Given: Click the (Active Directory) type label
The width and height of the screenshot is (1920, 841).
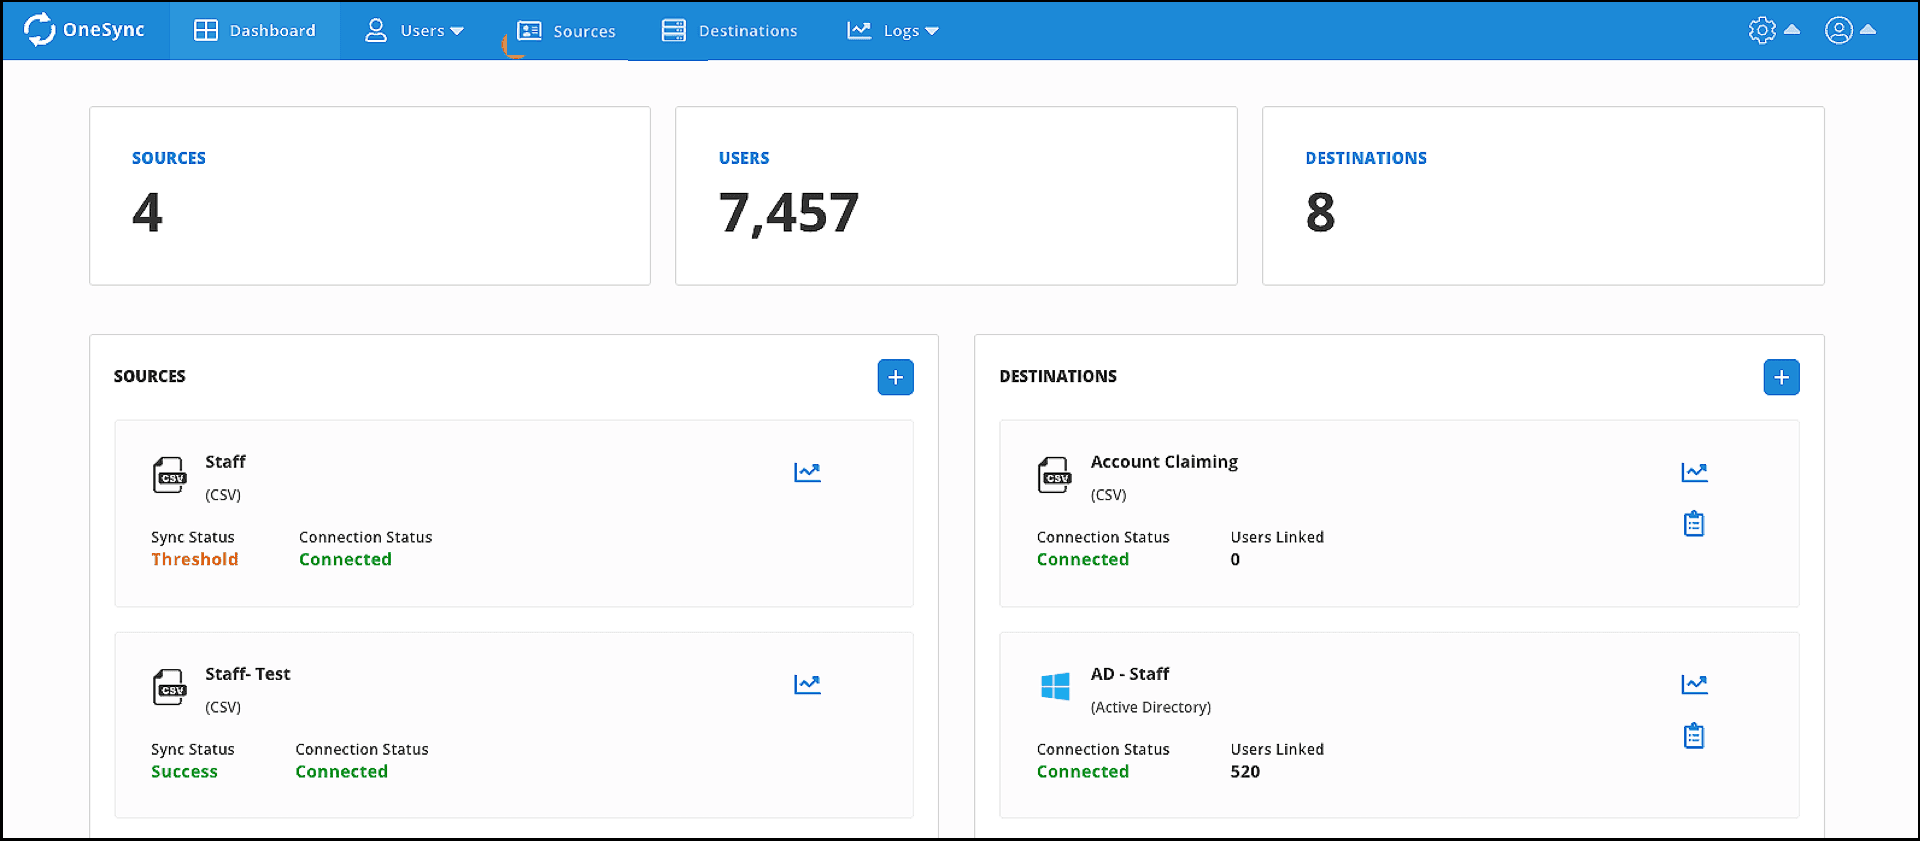Looking at the screenshot, I should (x=1151, y=707).
